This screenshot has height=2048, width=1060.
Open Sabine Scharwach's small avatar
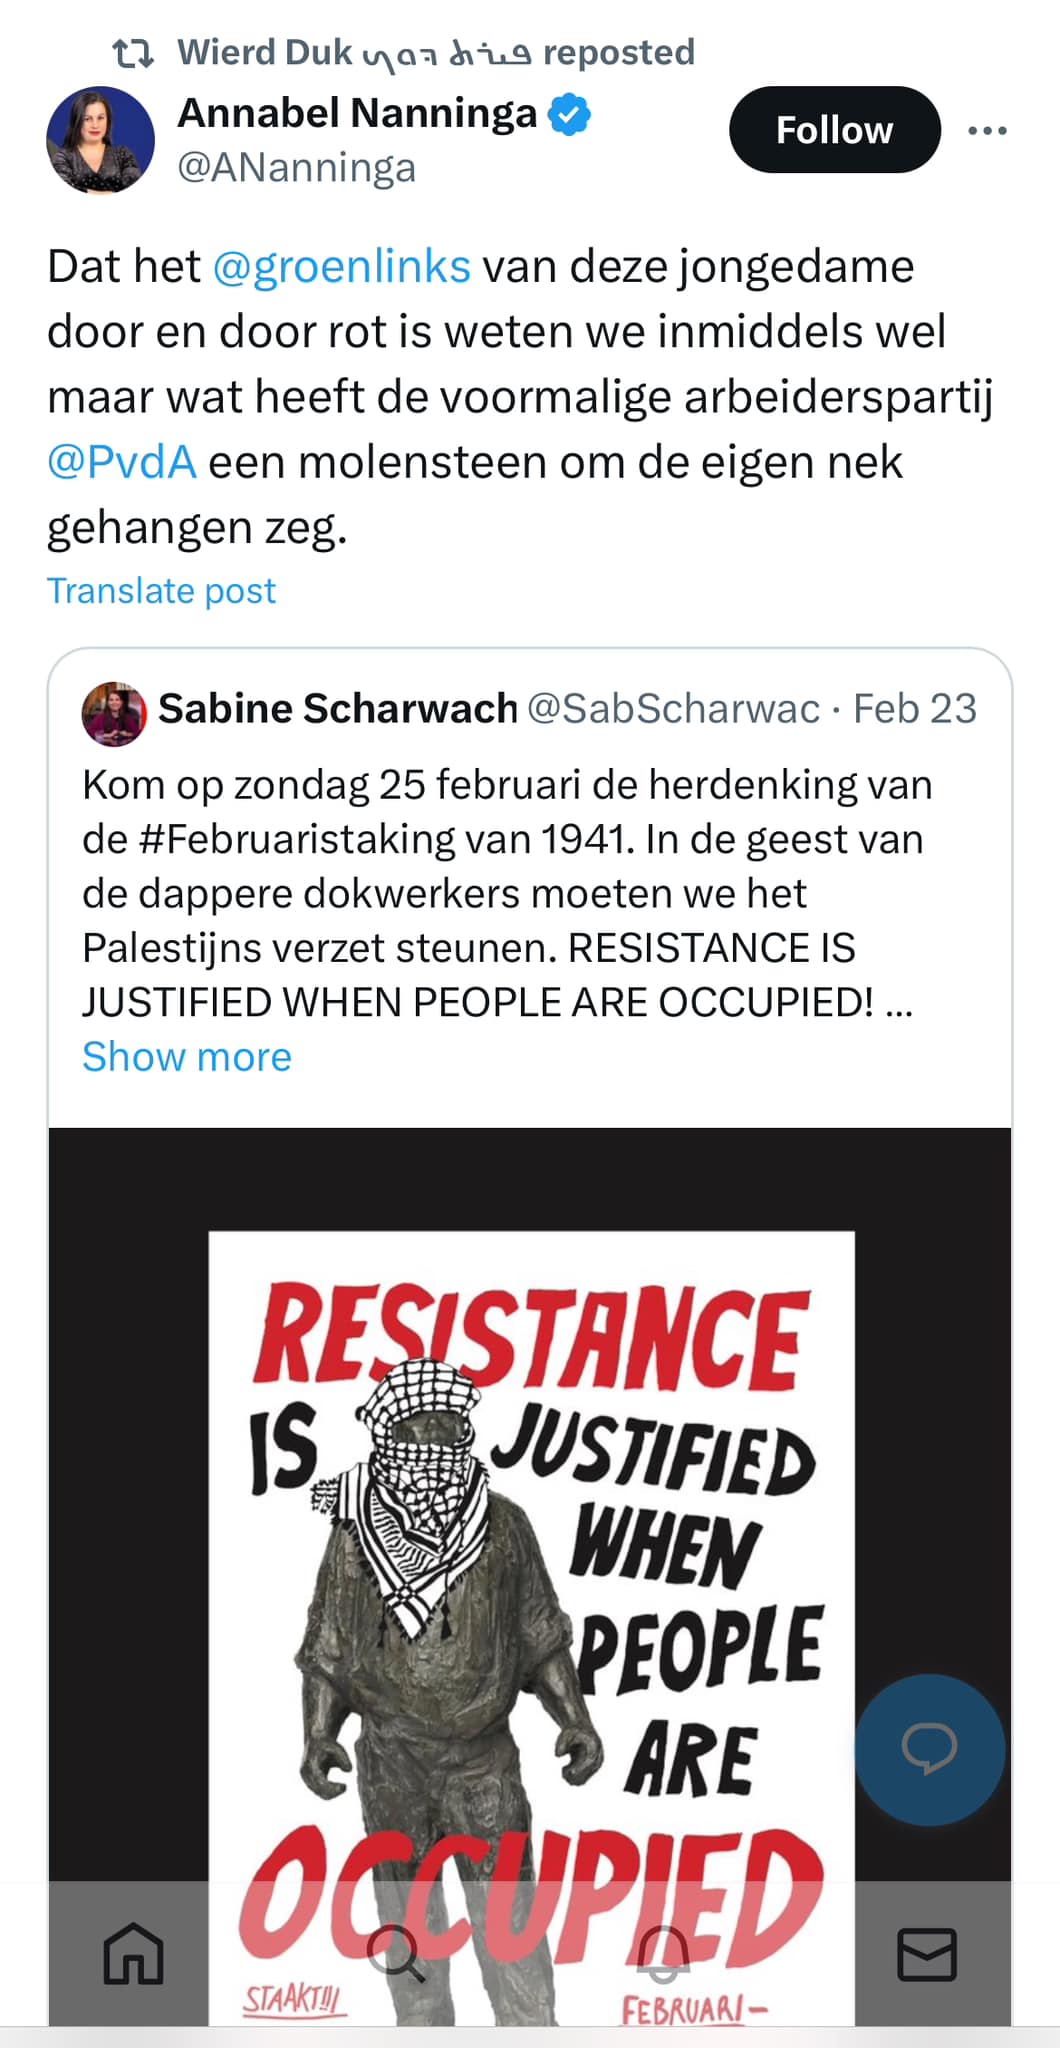(114, 714)
